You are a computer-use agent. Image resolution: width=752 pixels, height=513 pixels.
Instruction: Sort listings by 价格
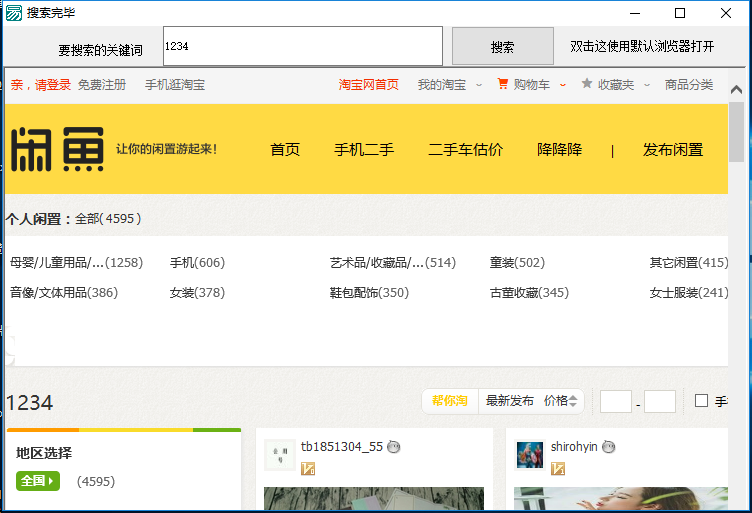560,401
